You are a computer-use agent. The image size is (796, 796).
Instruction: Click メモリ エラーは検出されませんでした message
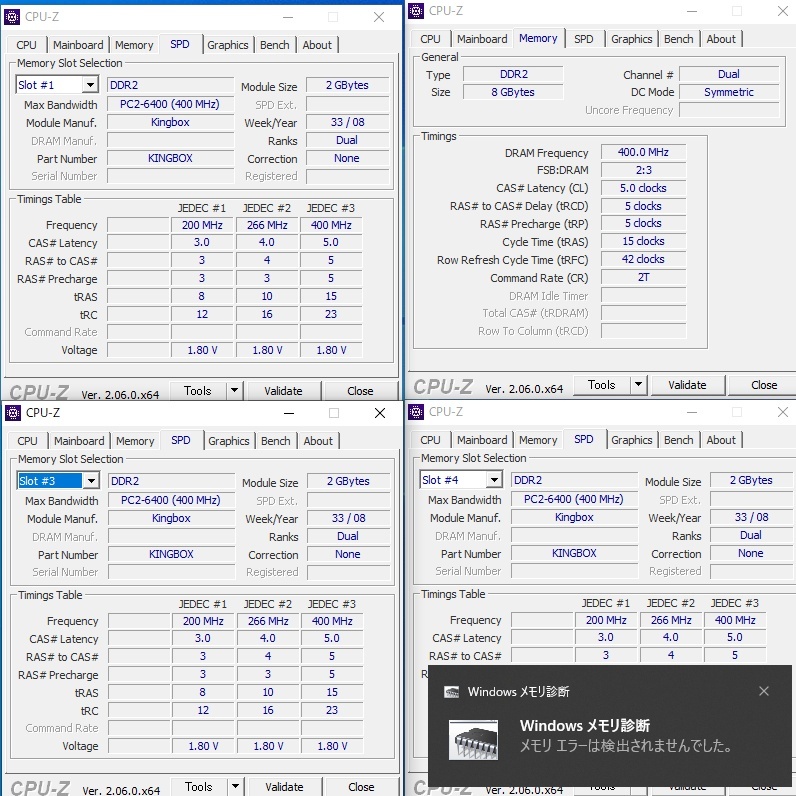click(626, 745)
